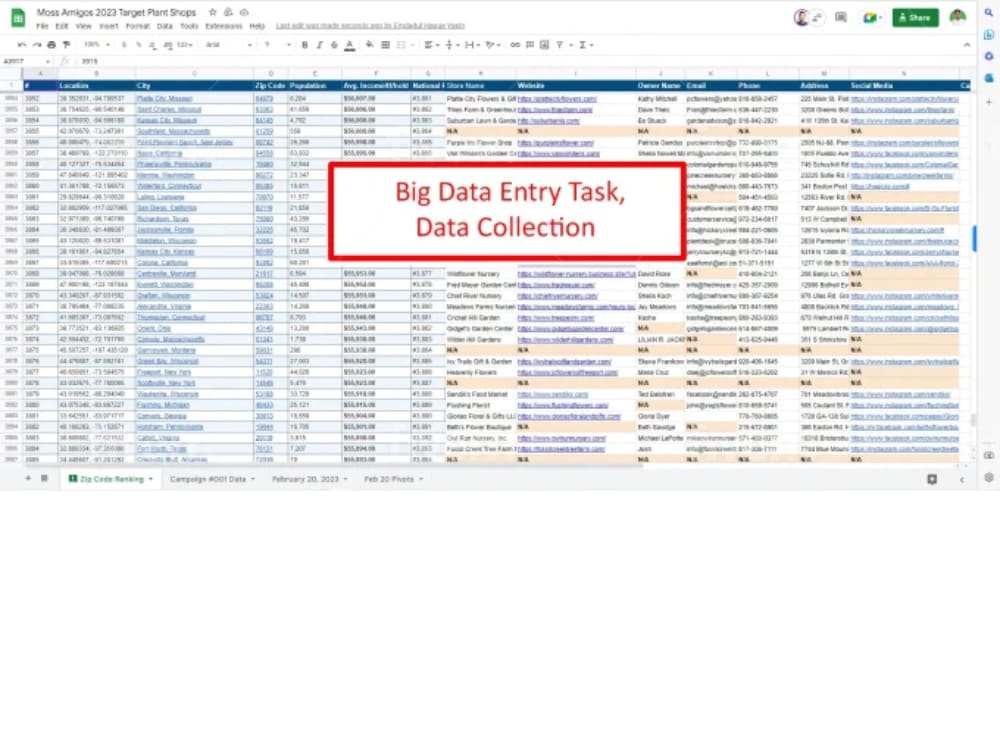Open the Data menu

(165, 26)
